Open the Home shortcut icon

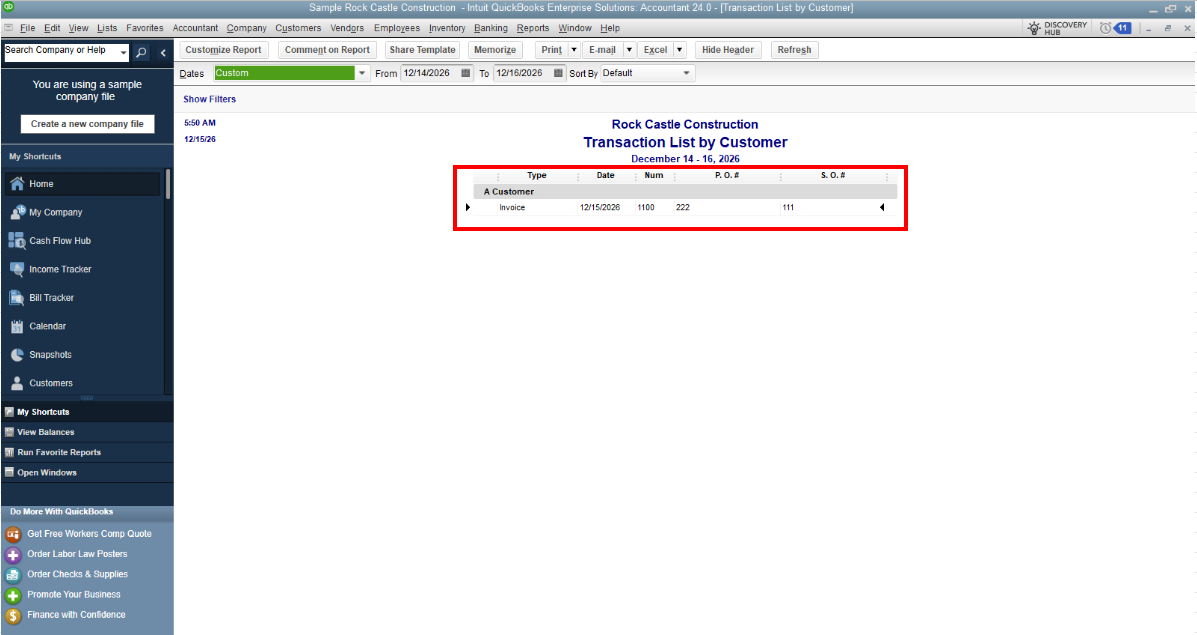(x=17, y=184)
